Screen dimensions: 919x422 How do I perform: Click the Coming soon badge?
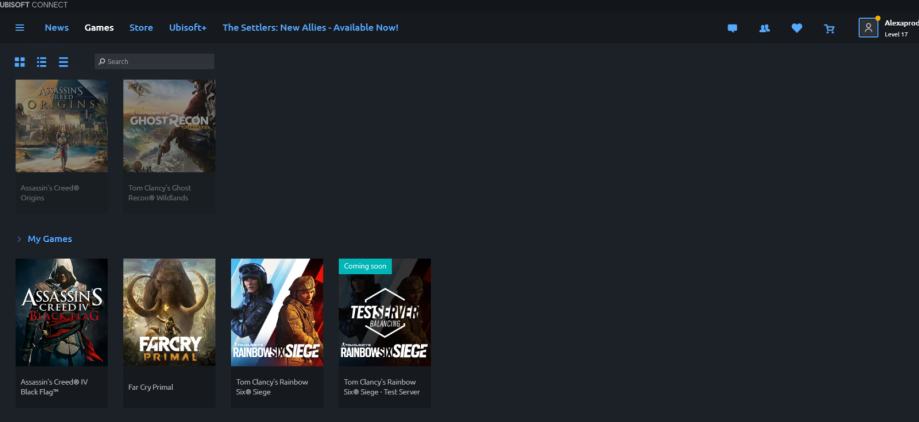point(365,266)
